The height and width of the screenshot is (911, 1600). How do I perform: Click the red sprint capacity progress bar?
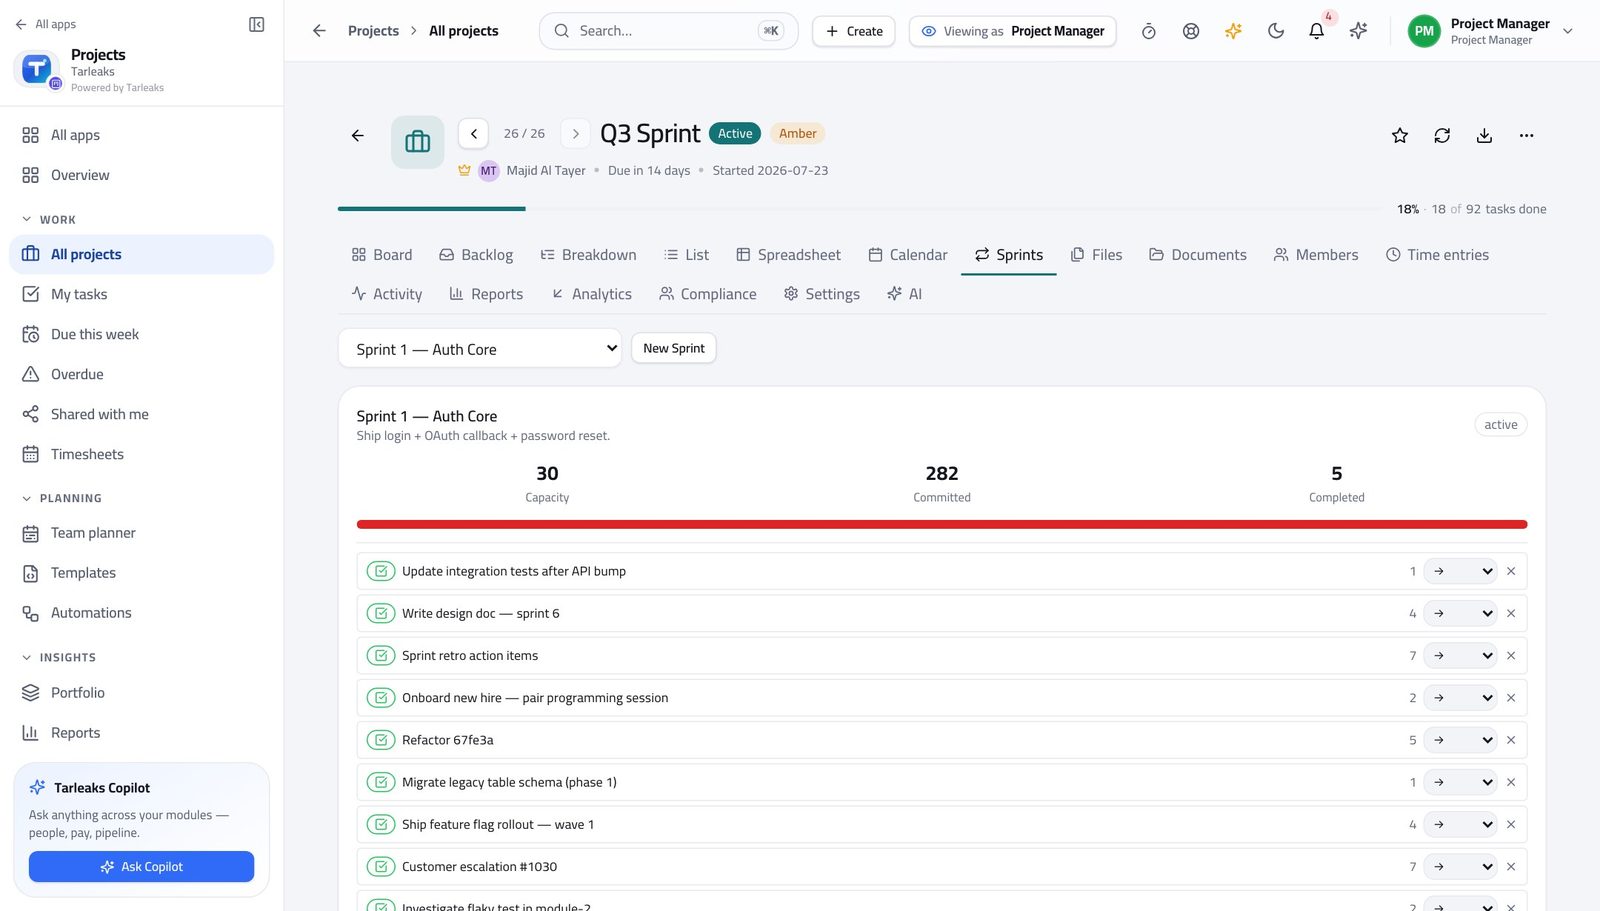point(941,524)
